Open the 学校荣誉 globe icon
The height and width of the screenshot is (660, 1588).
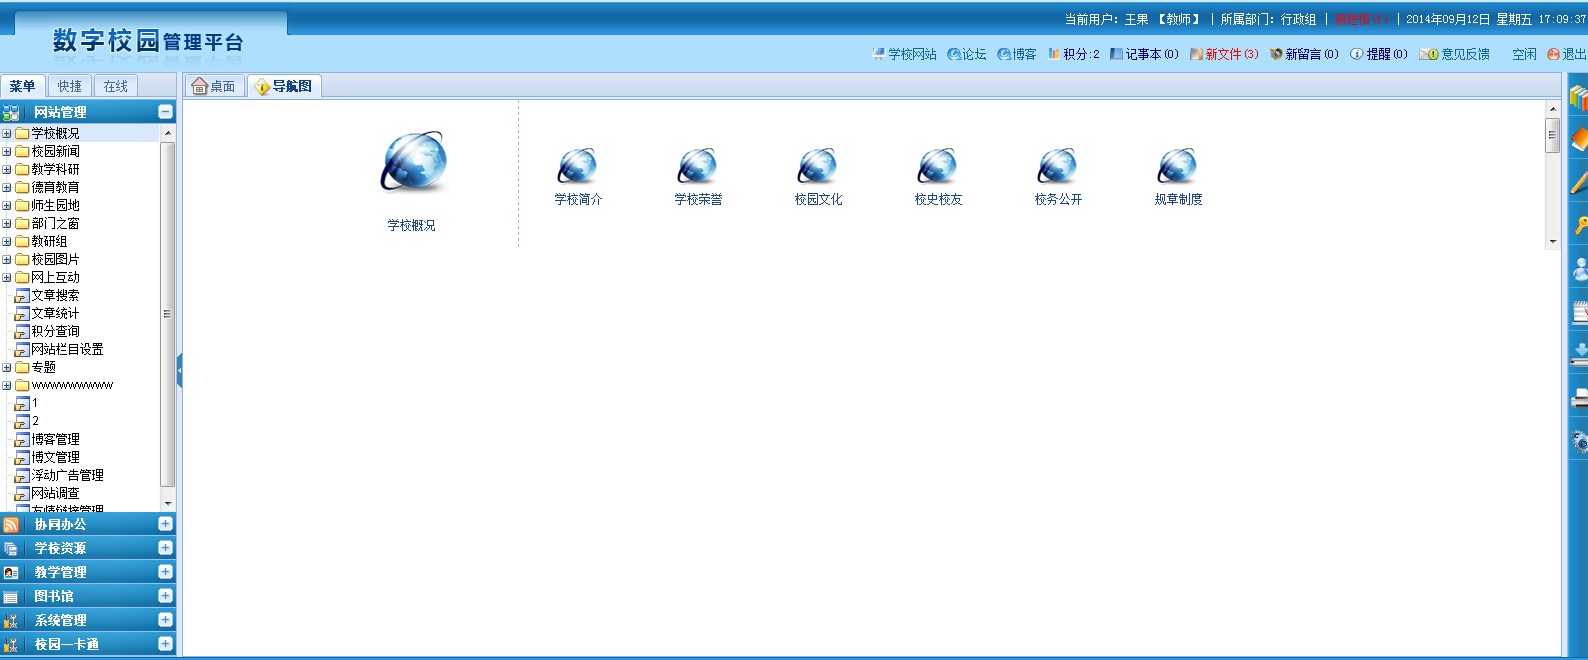tap(698, 166)
